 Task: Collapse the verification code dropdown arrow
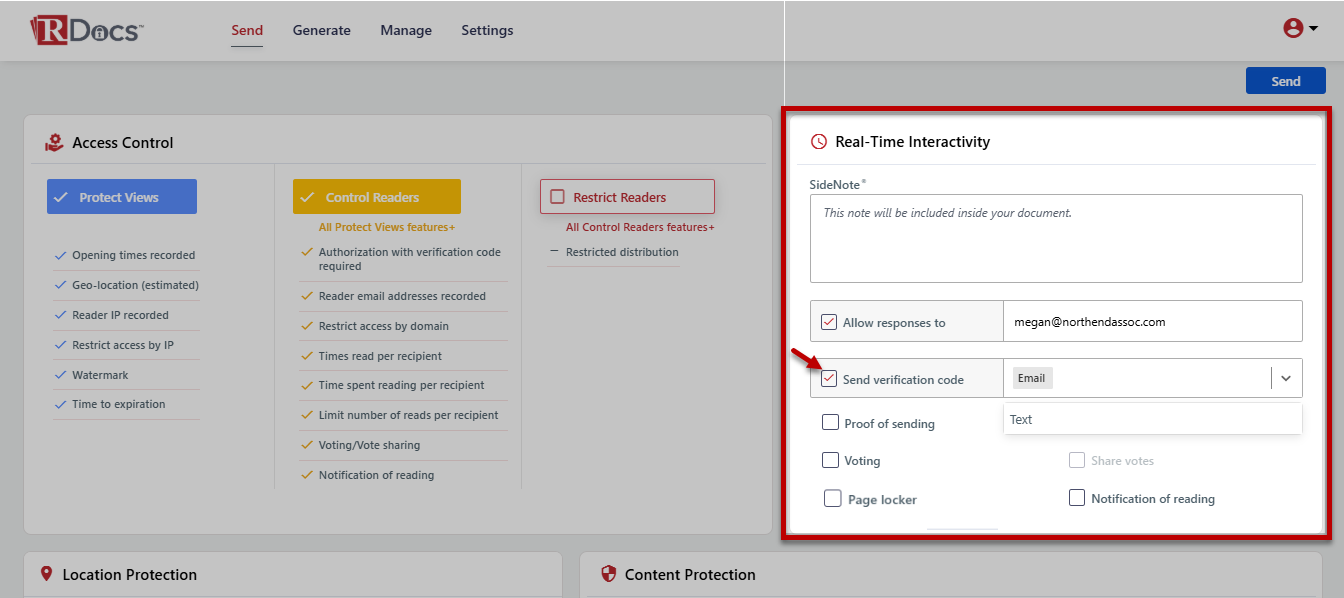[x=1286, y=379]
